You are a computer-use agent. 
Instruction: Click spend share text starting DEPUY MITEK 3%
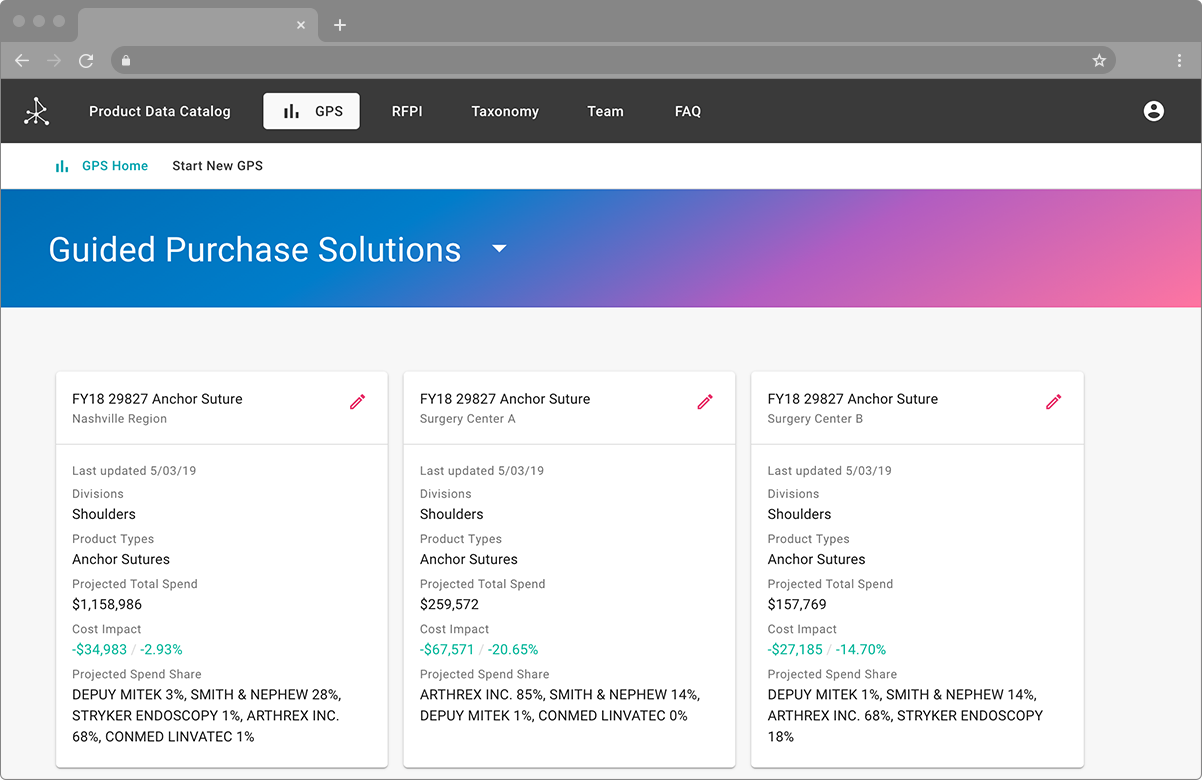(x=207, y=715)
